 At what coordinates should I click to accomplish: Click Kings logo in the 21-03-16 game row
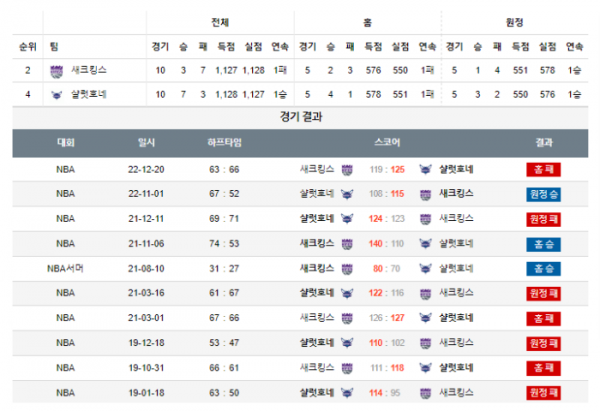(x=426, y=294)
